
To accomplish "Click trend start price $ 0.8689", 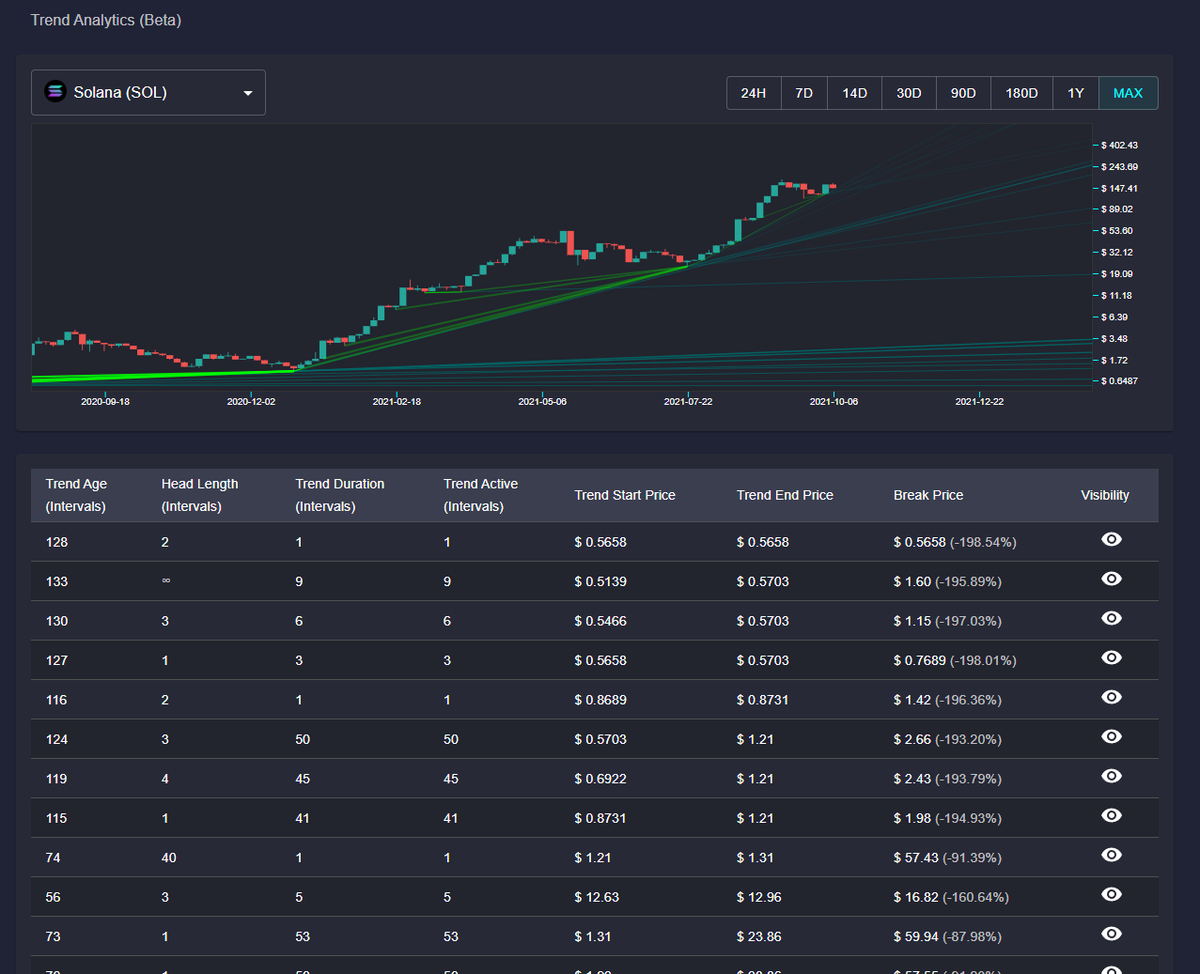I will 600,700.
